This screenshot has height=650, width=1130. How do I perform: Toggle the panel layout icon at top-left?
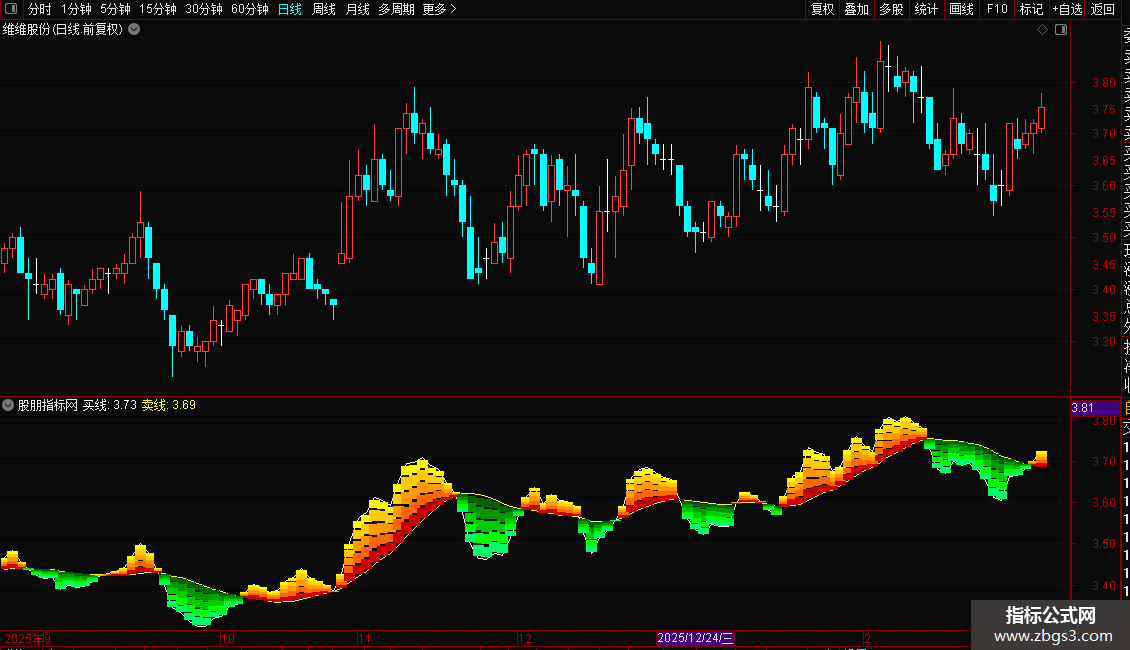tap(11, 9)
